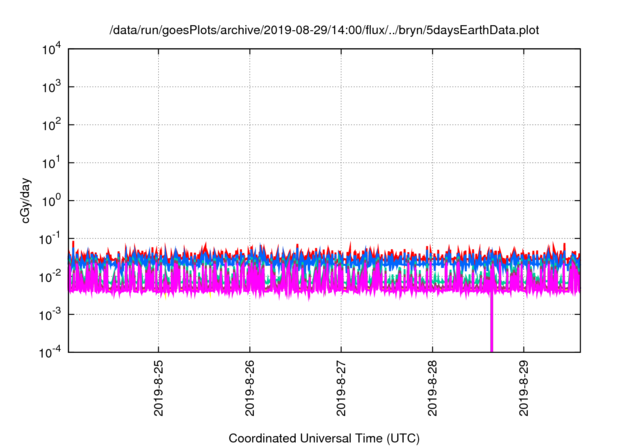Image resolution: width=640 pixels, height=448 pixels.
Task: Click the Coordinated Universal Time (UTC) axis label
Action: pos(325,438)
